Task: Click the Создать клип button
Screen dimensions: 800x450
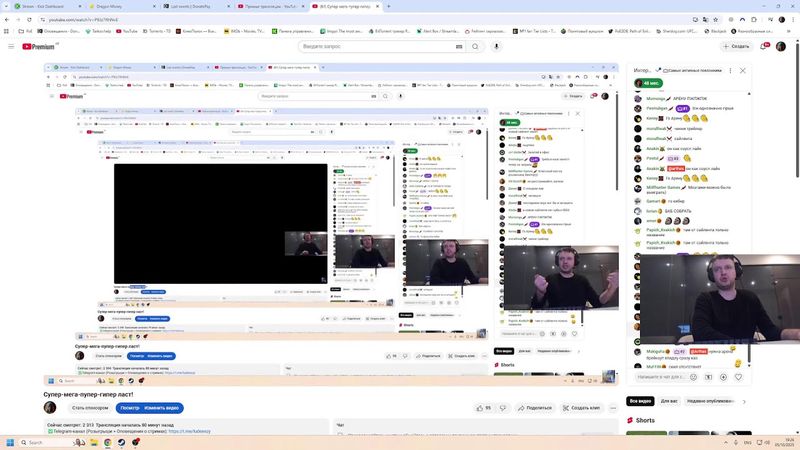Action: point(580,408)
